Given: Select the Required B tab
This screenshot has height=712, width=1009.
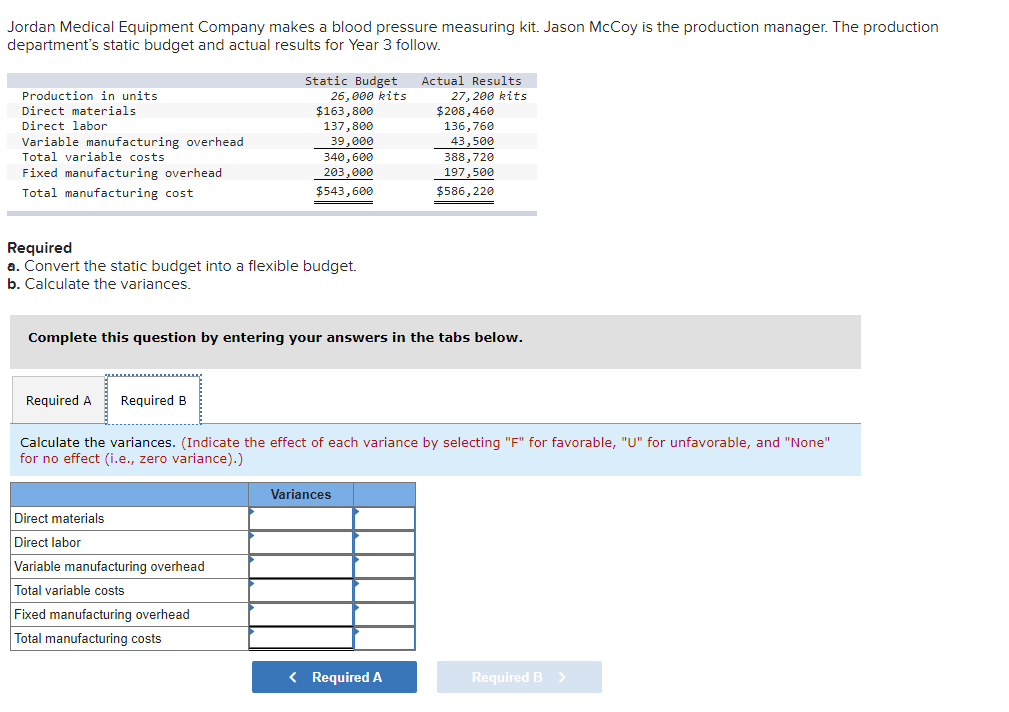Looking at the screenshot, I should [153, 400].
